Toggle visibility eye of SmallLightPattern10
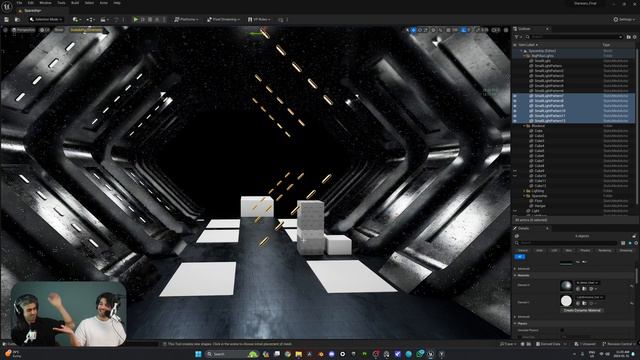The height and width of the screenshot is (360, 640). (515, 111)
